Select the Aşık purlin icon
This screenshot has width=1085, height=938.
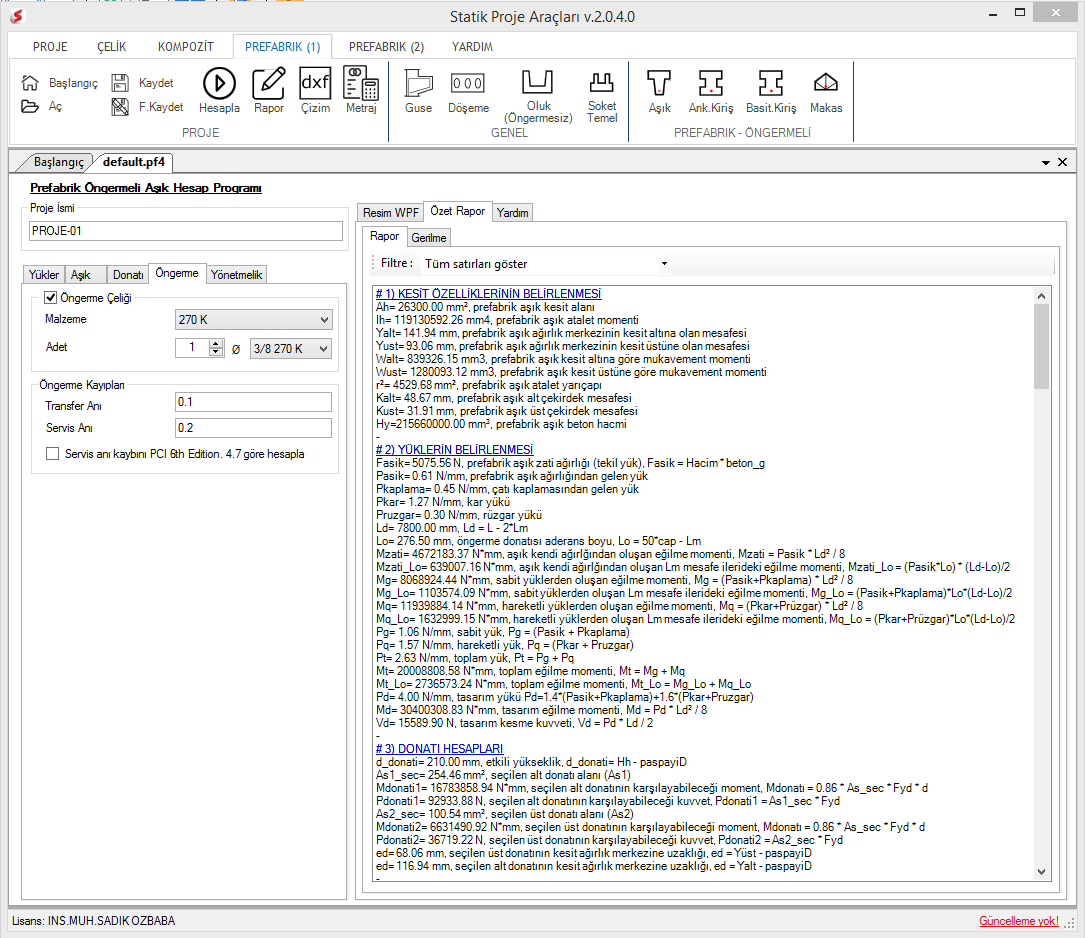[659, 83]
